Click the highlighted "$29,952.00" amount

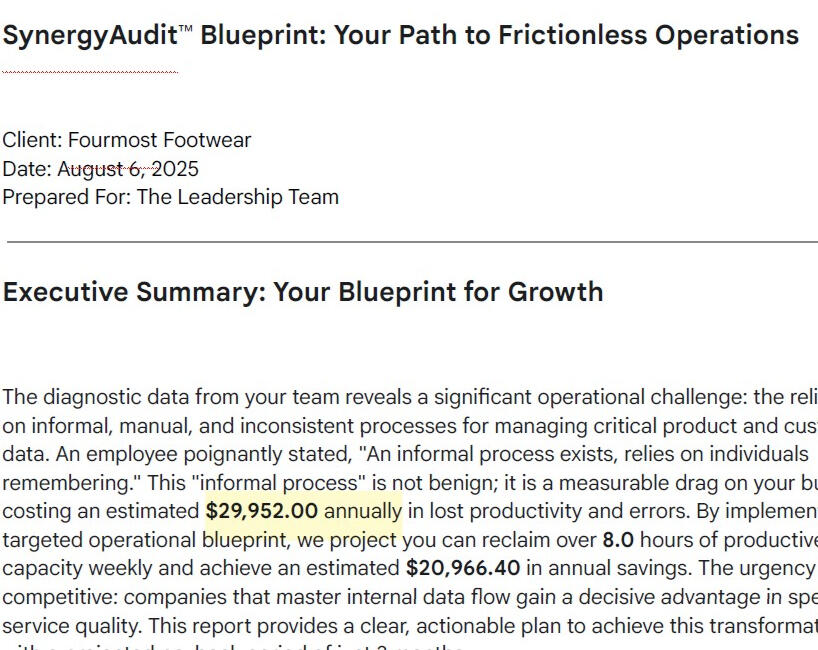(262, 512)
